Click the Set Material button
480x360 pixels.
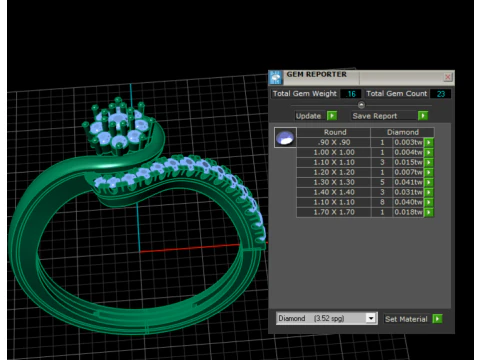point(406,319)
